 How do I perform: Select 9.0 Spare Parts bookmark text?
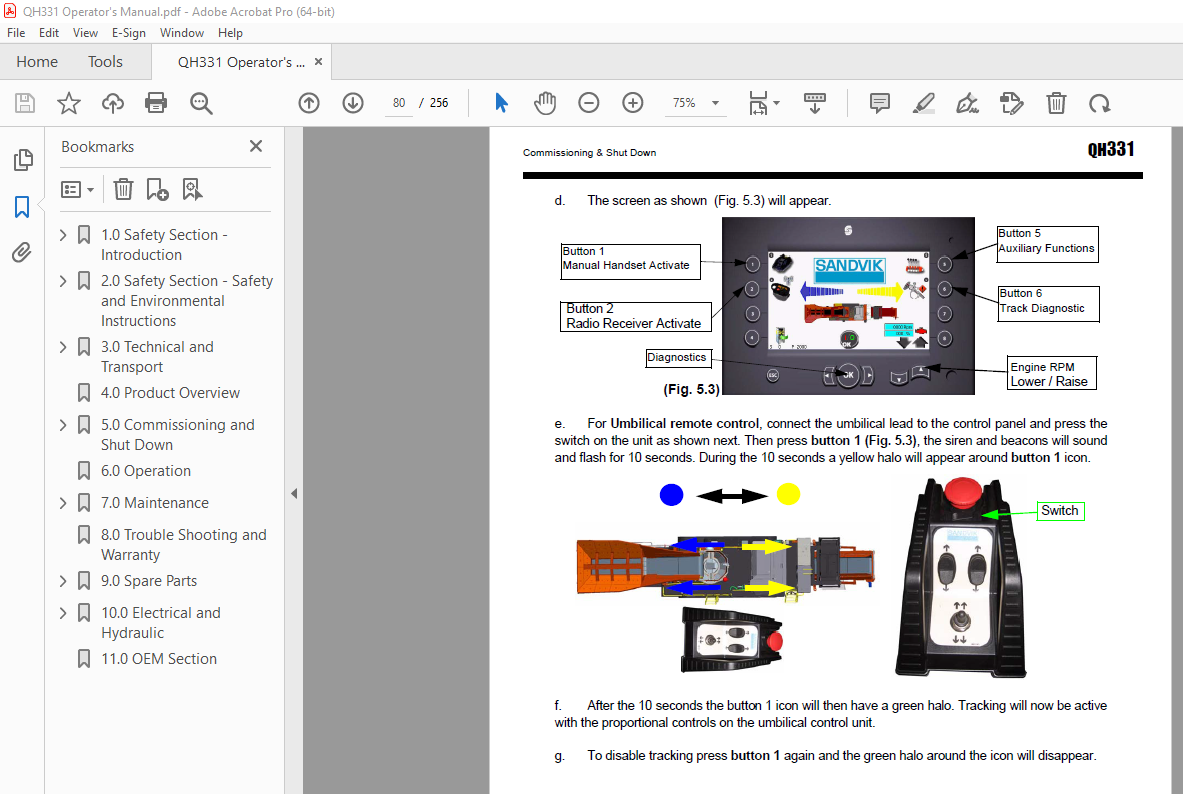tap(149, 581)
